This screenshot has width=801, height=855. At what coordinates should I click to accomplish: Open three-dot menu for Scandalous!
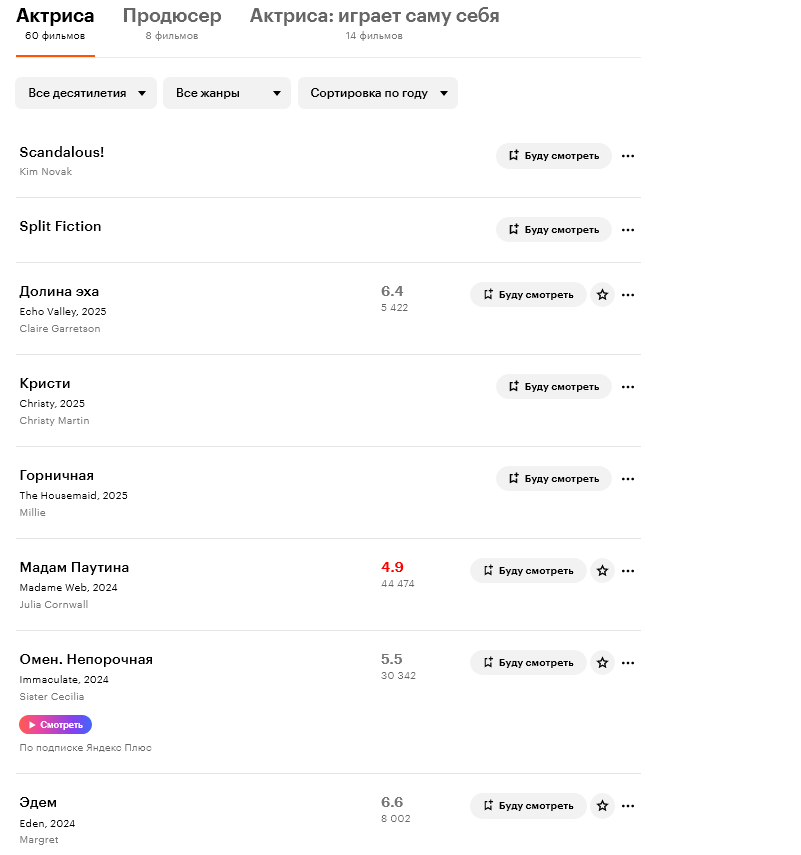coord(628,156)
